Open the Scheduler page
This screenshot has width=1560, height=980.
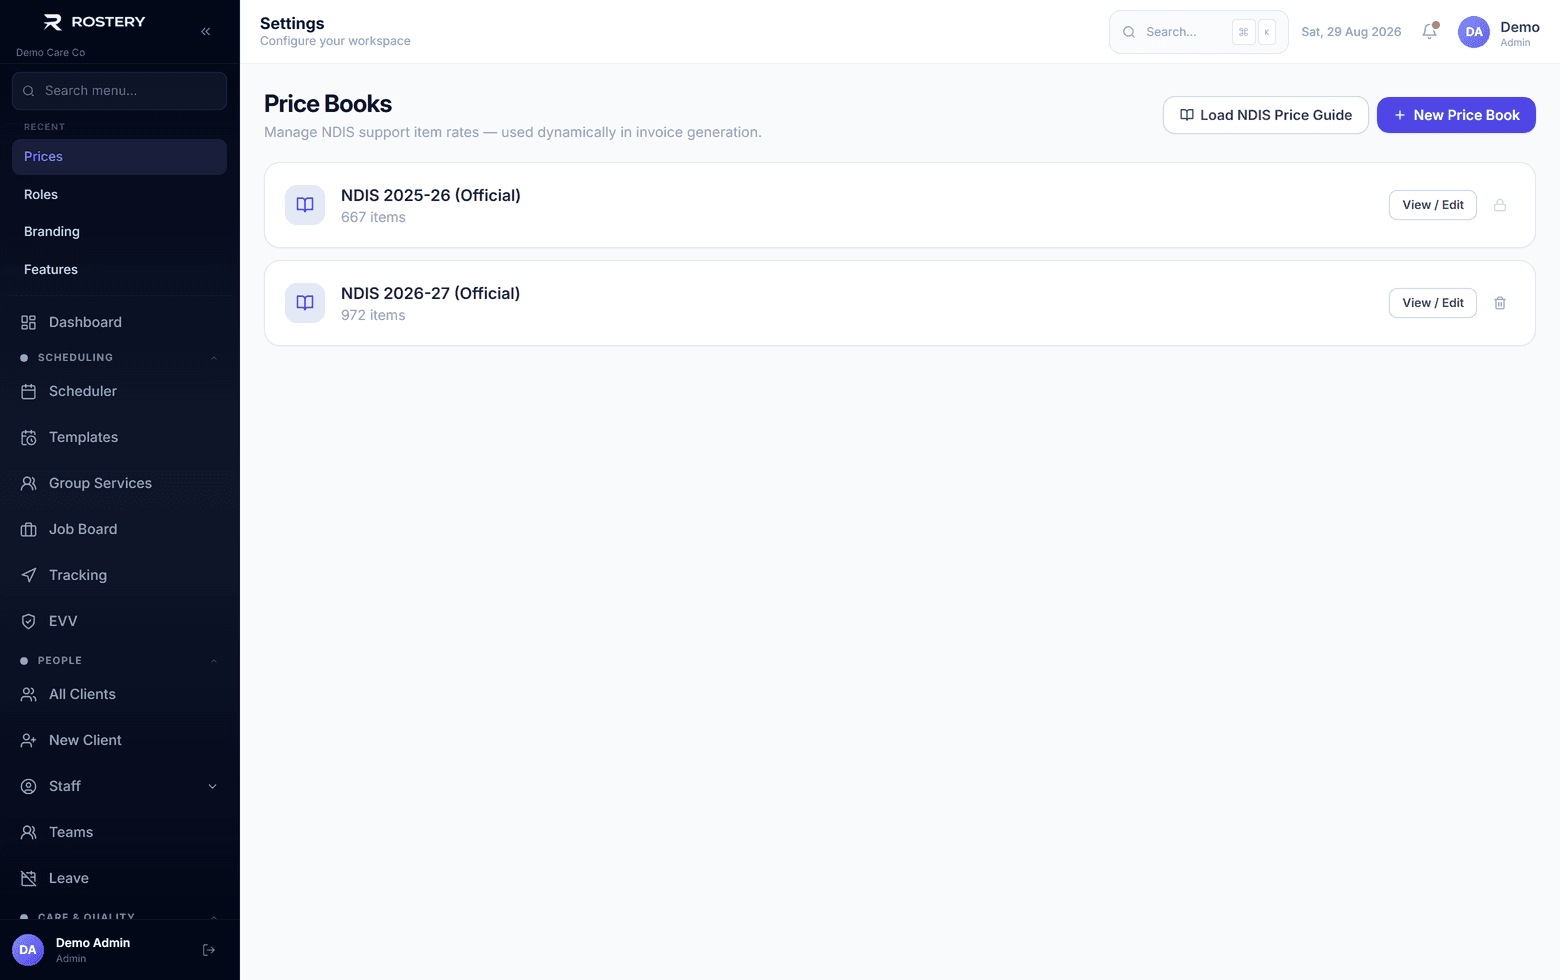coord(119,391)
